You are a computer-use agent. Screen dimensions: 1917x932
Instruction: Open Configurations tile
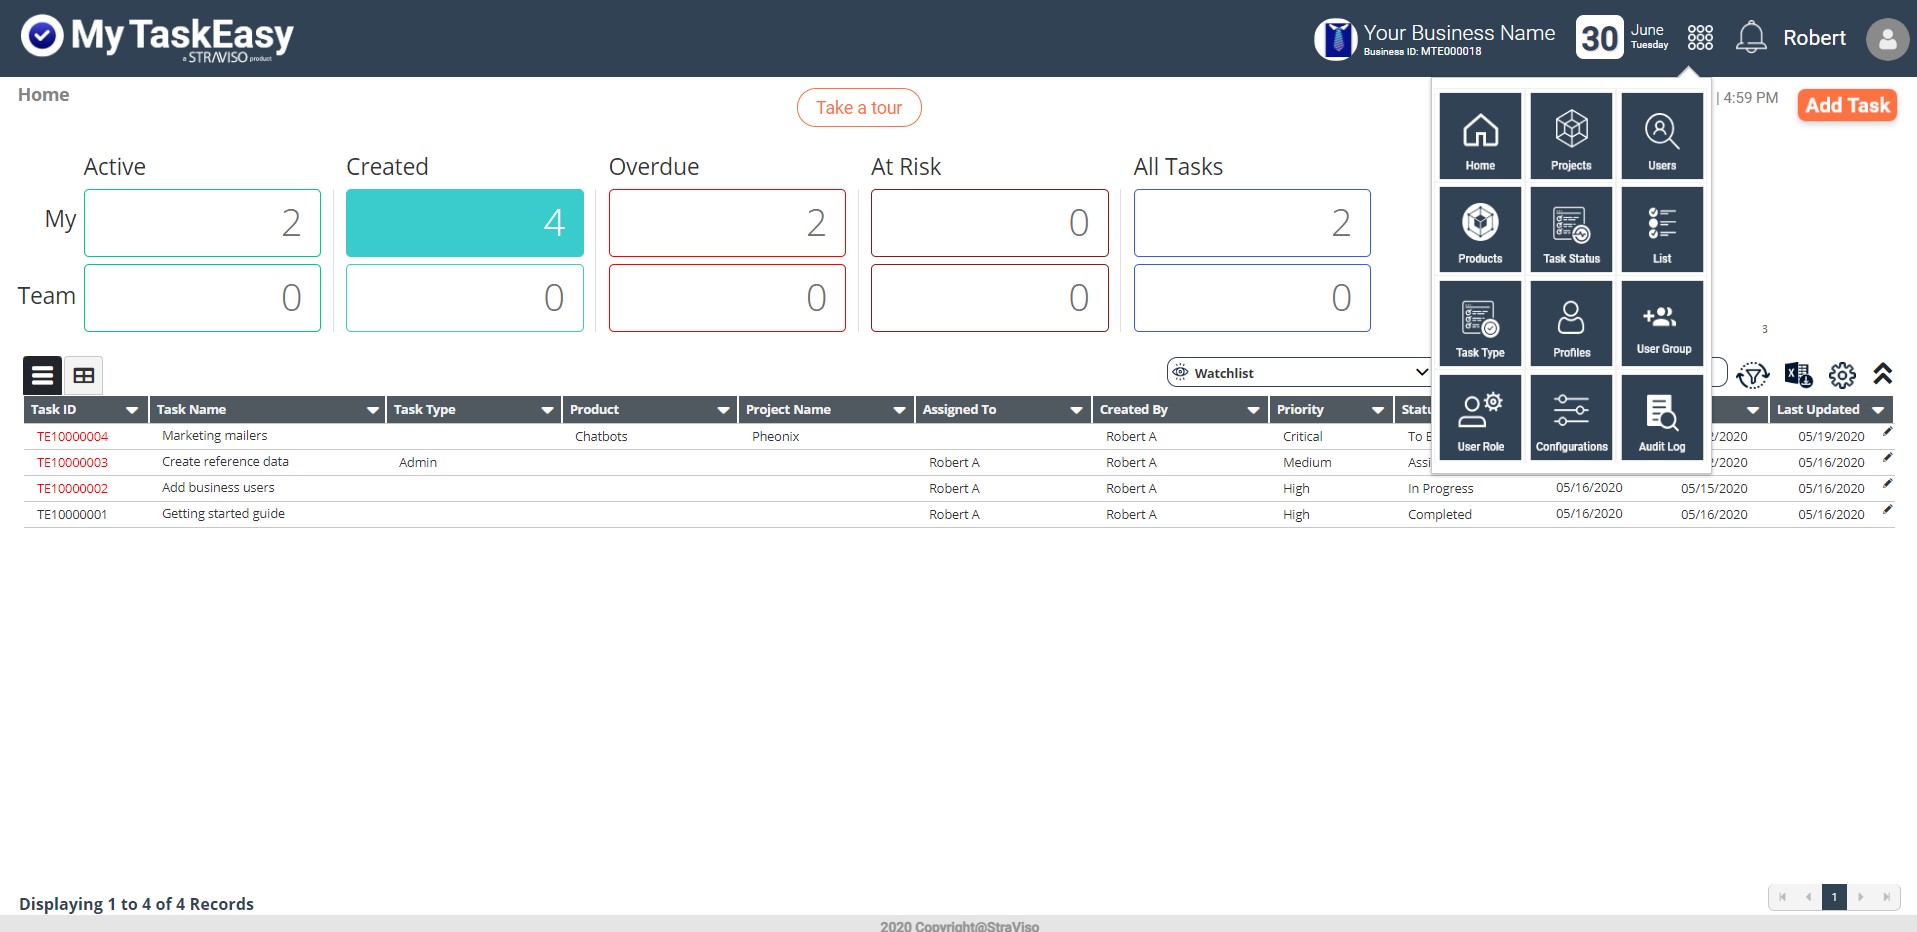[x=1571, y=417]
